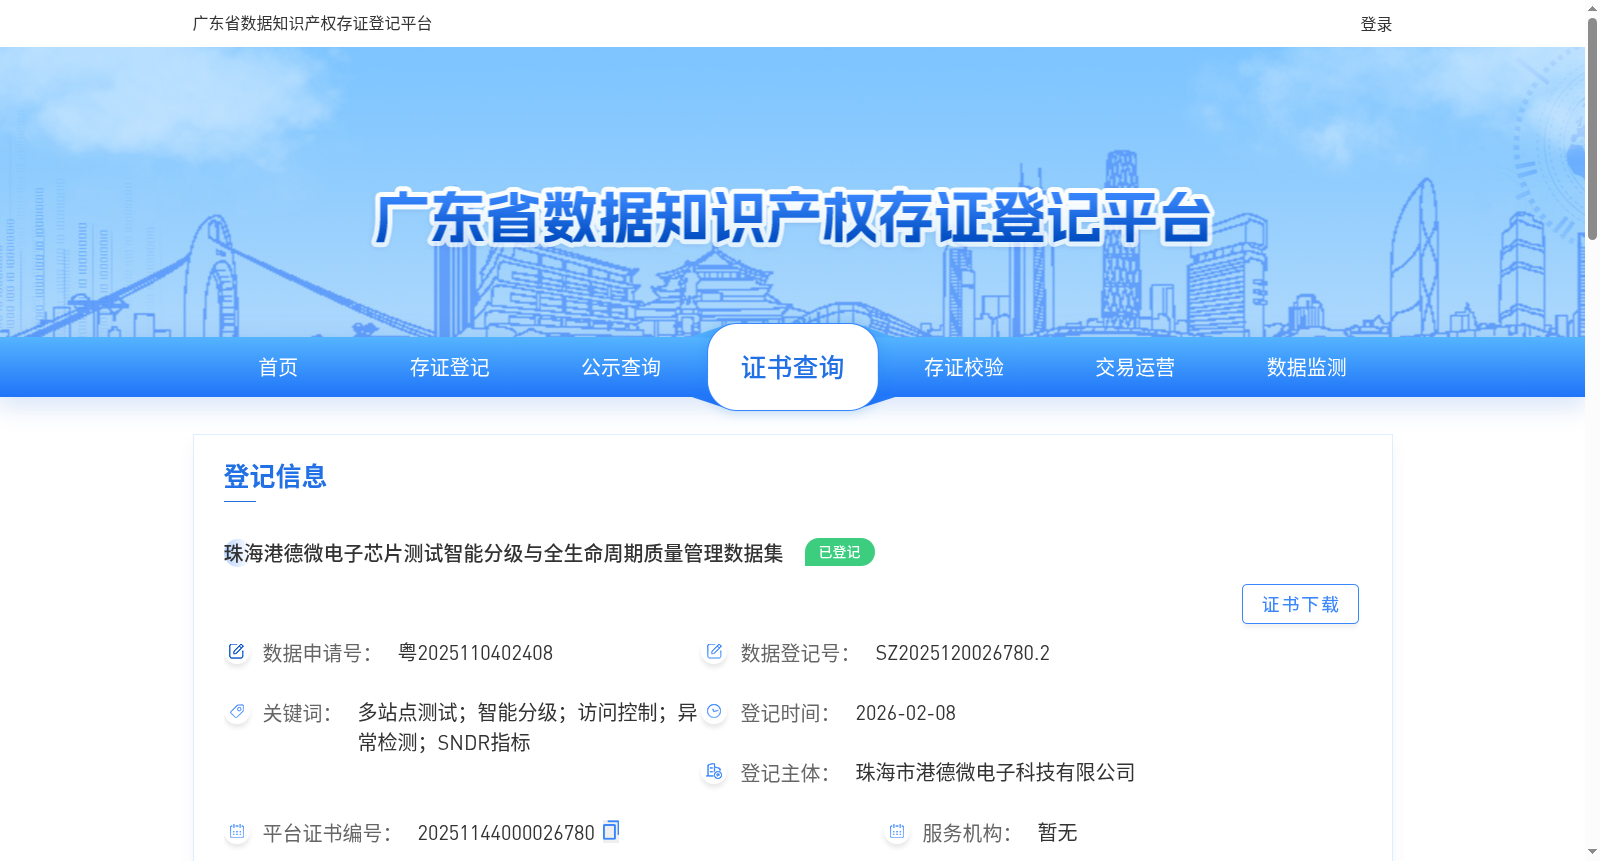Click the page vertical scrollbar thumb
Image resolution: width=1600 pixels, height=861 pixels.
coord(1592,128)
